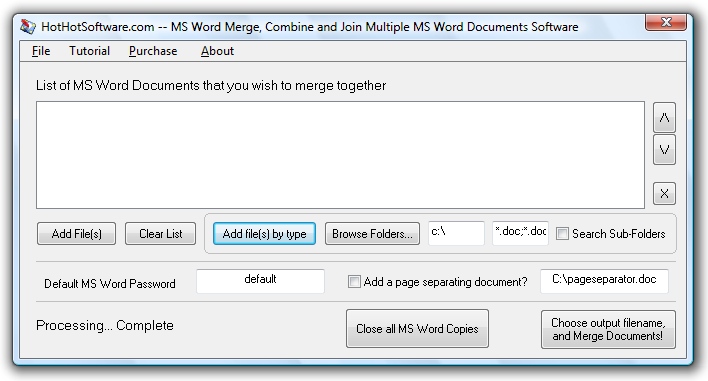Open the About menu
The width and height of the screenshot is (708, 381).
tap(217, 51)
